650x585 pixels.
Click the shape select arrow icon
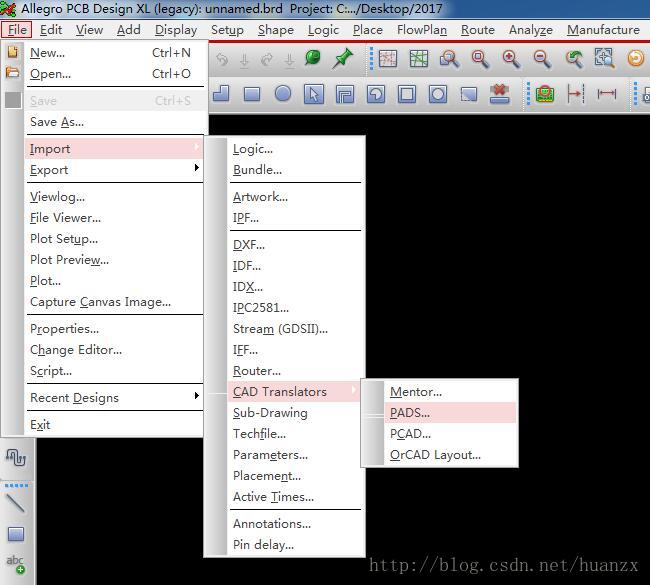click(x=314, y=94)
